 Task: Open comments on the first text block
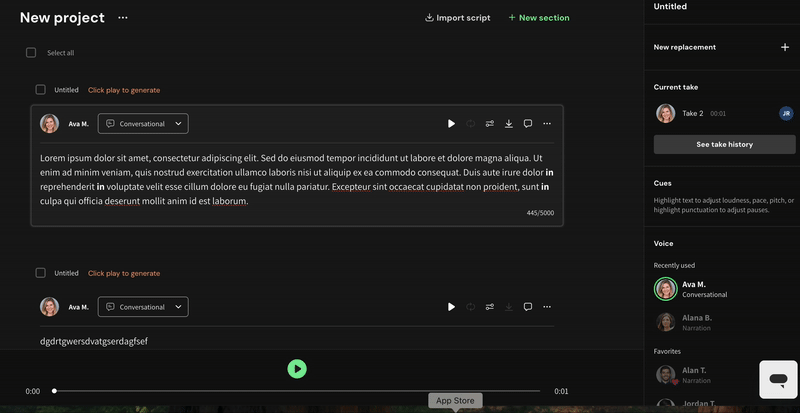click(x=528, y=124)
